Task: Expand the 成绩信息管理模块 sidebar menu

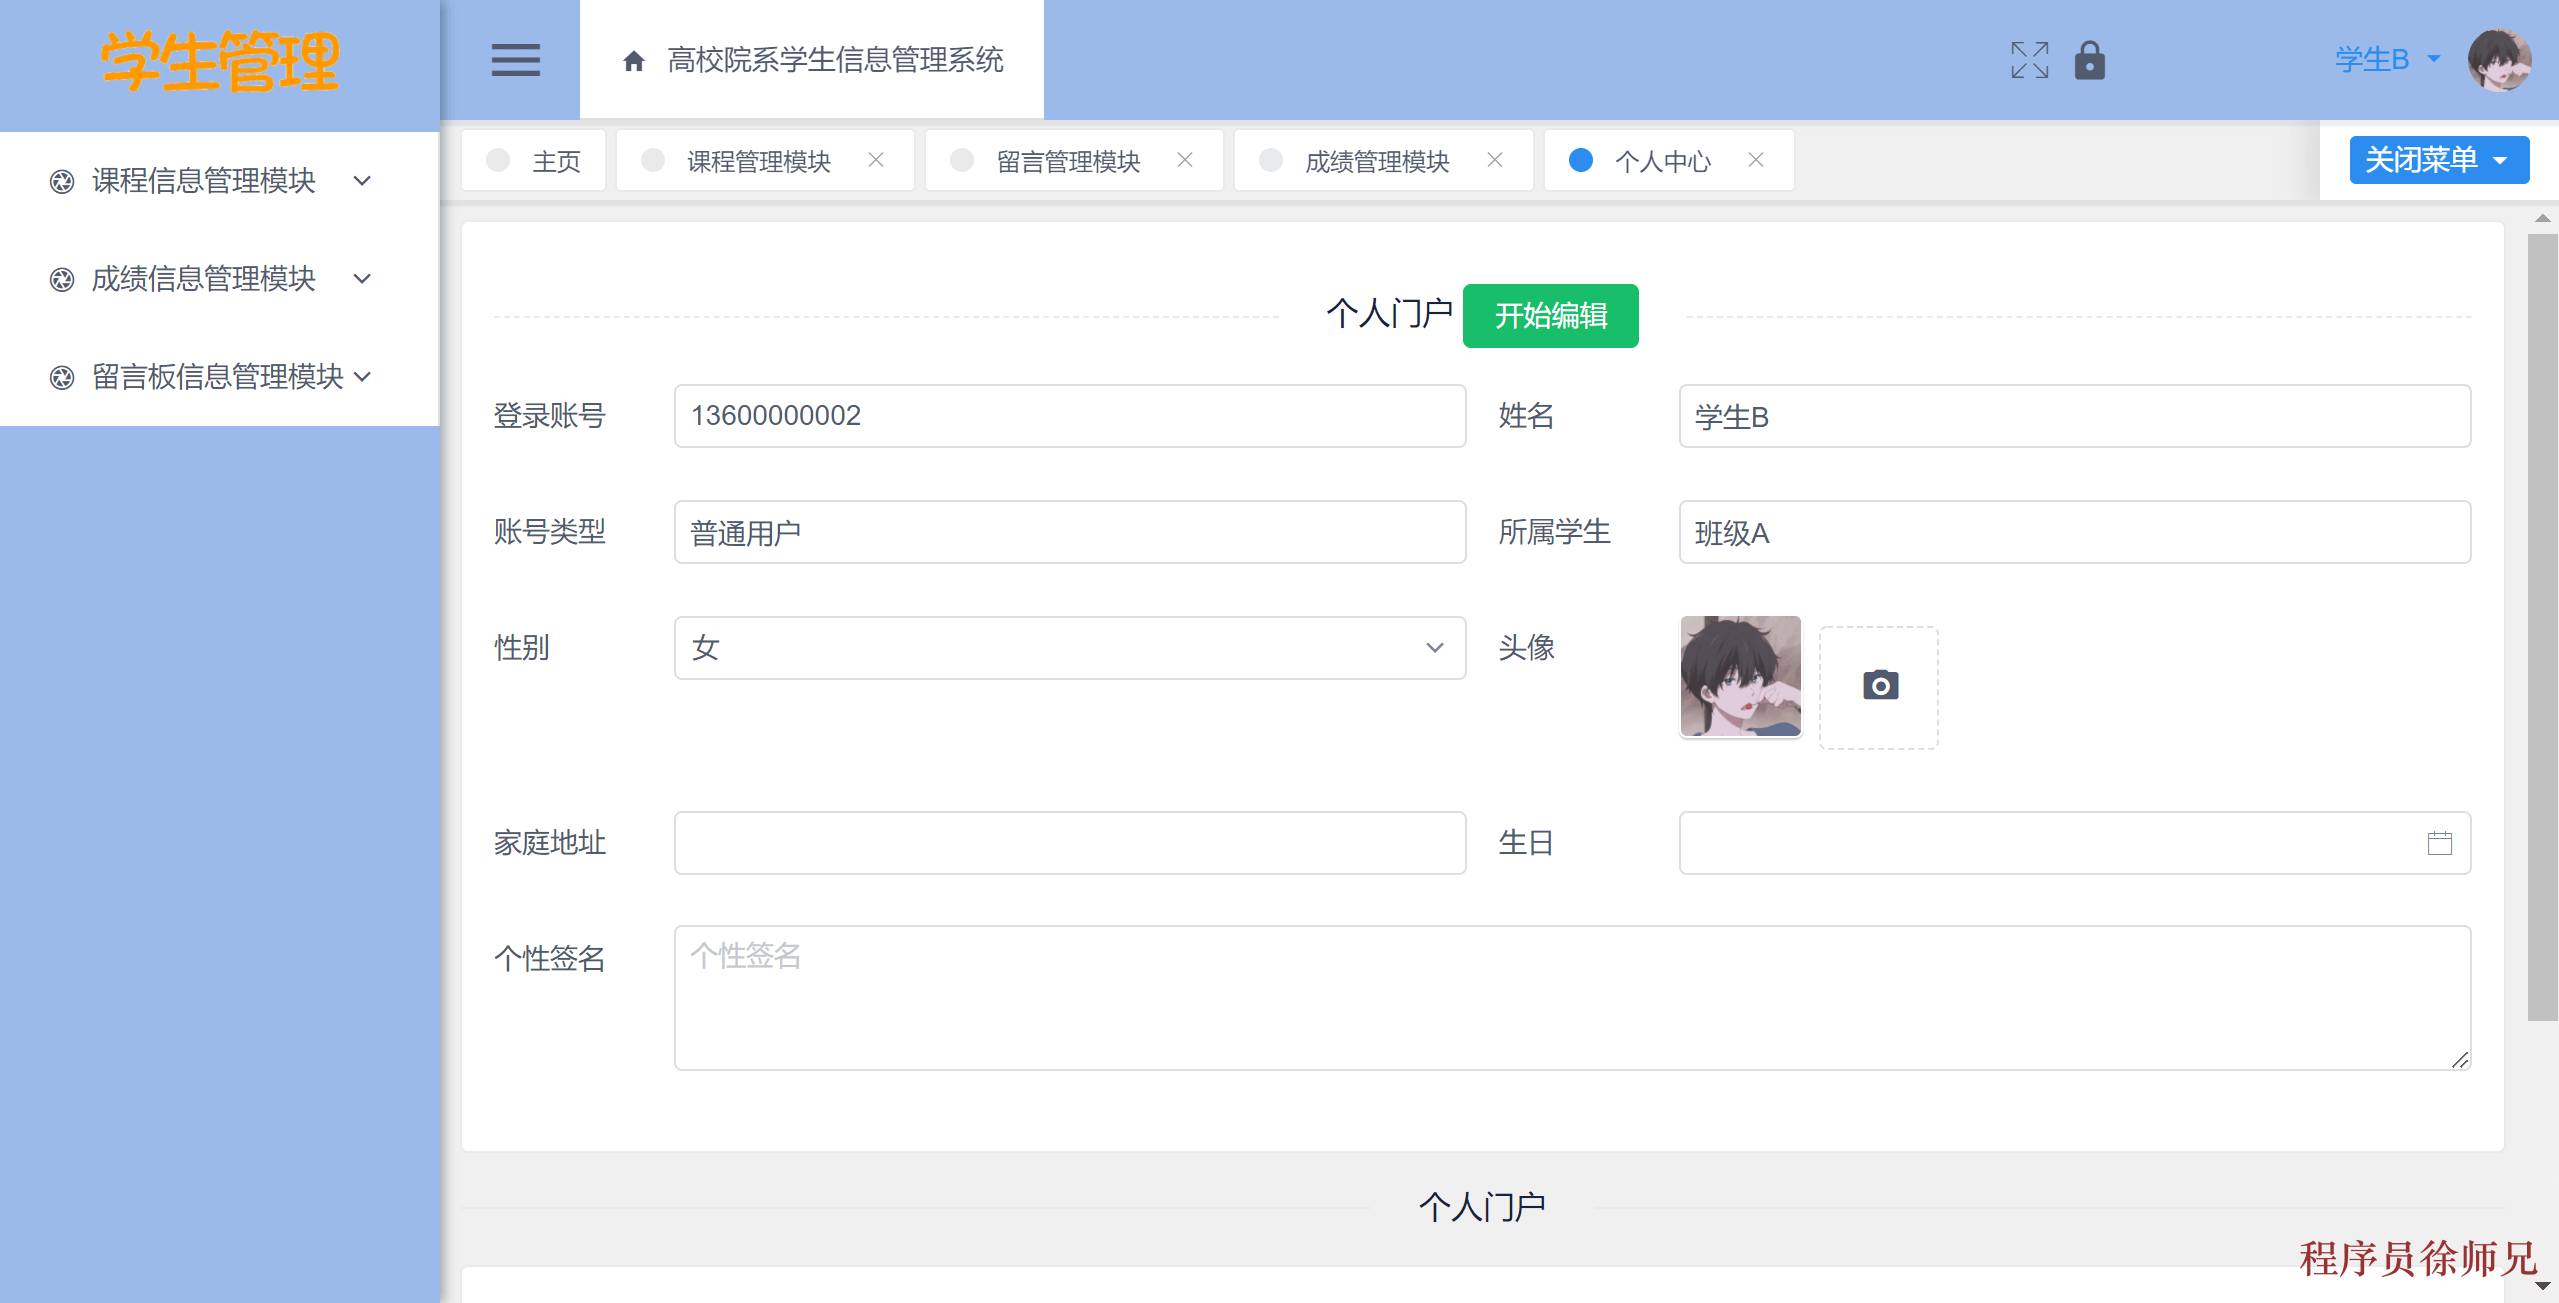Action: coord(362,279)
